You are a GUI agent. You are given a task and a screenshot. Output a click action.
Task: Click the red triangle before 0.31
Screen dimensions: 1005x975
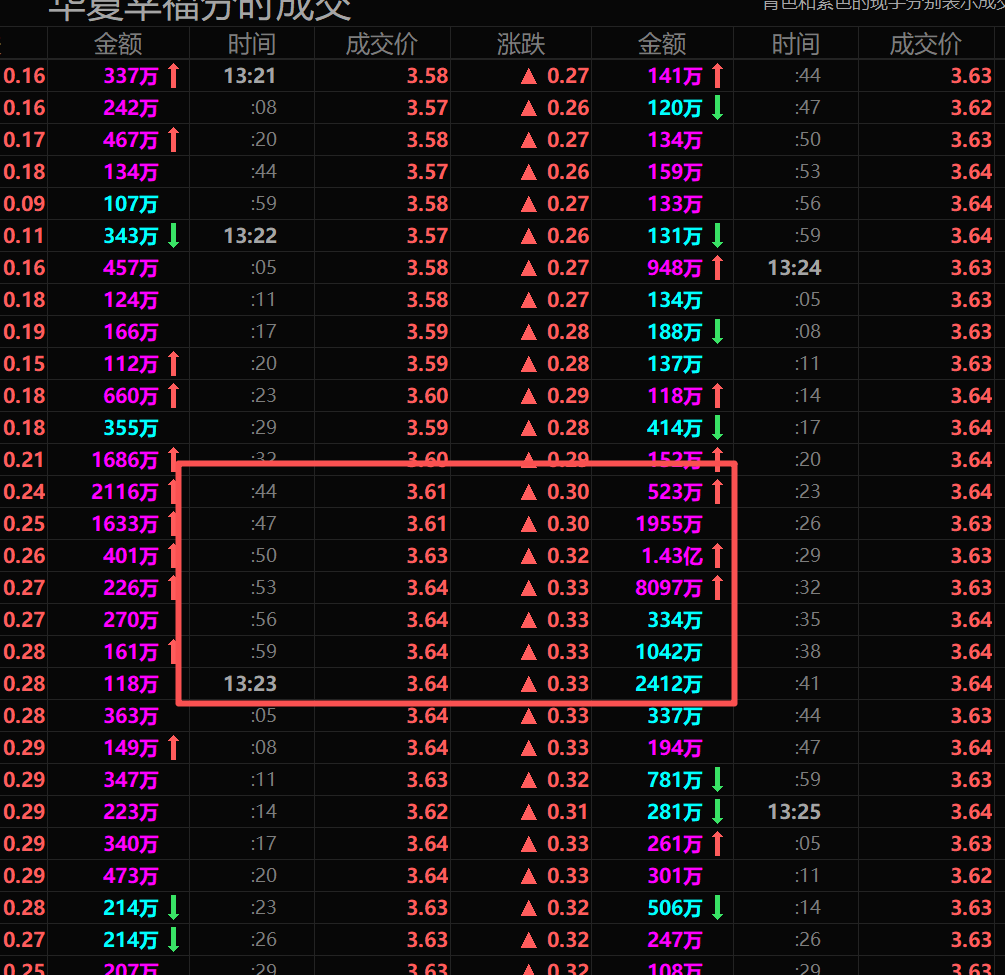coord(529,812)
